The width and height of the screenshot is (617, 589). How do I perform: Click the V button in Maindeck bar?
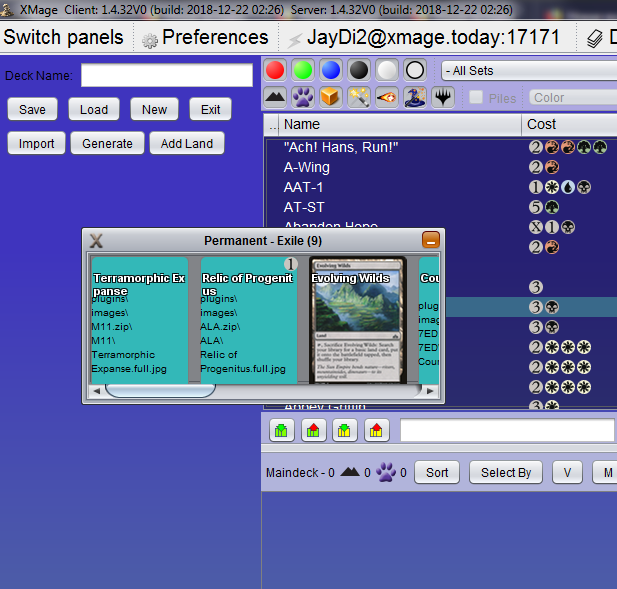coord(567,472)
